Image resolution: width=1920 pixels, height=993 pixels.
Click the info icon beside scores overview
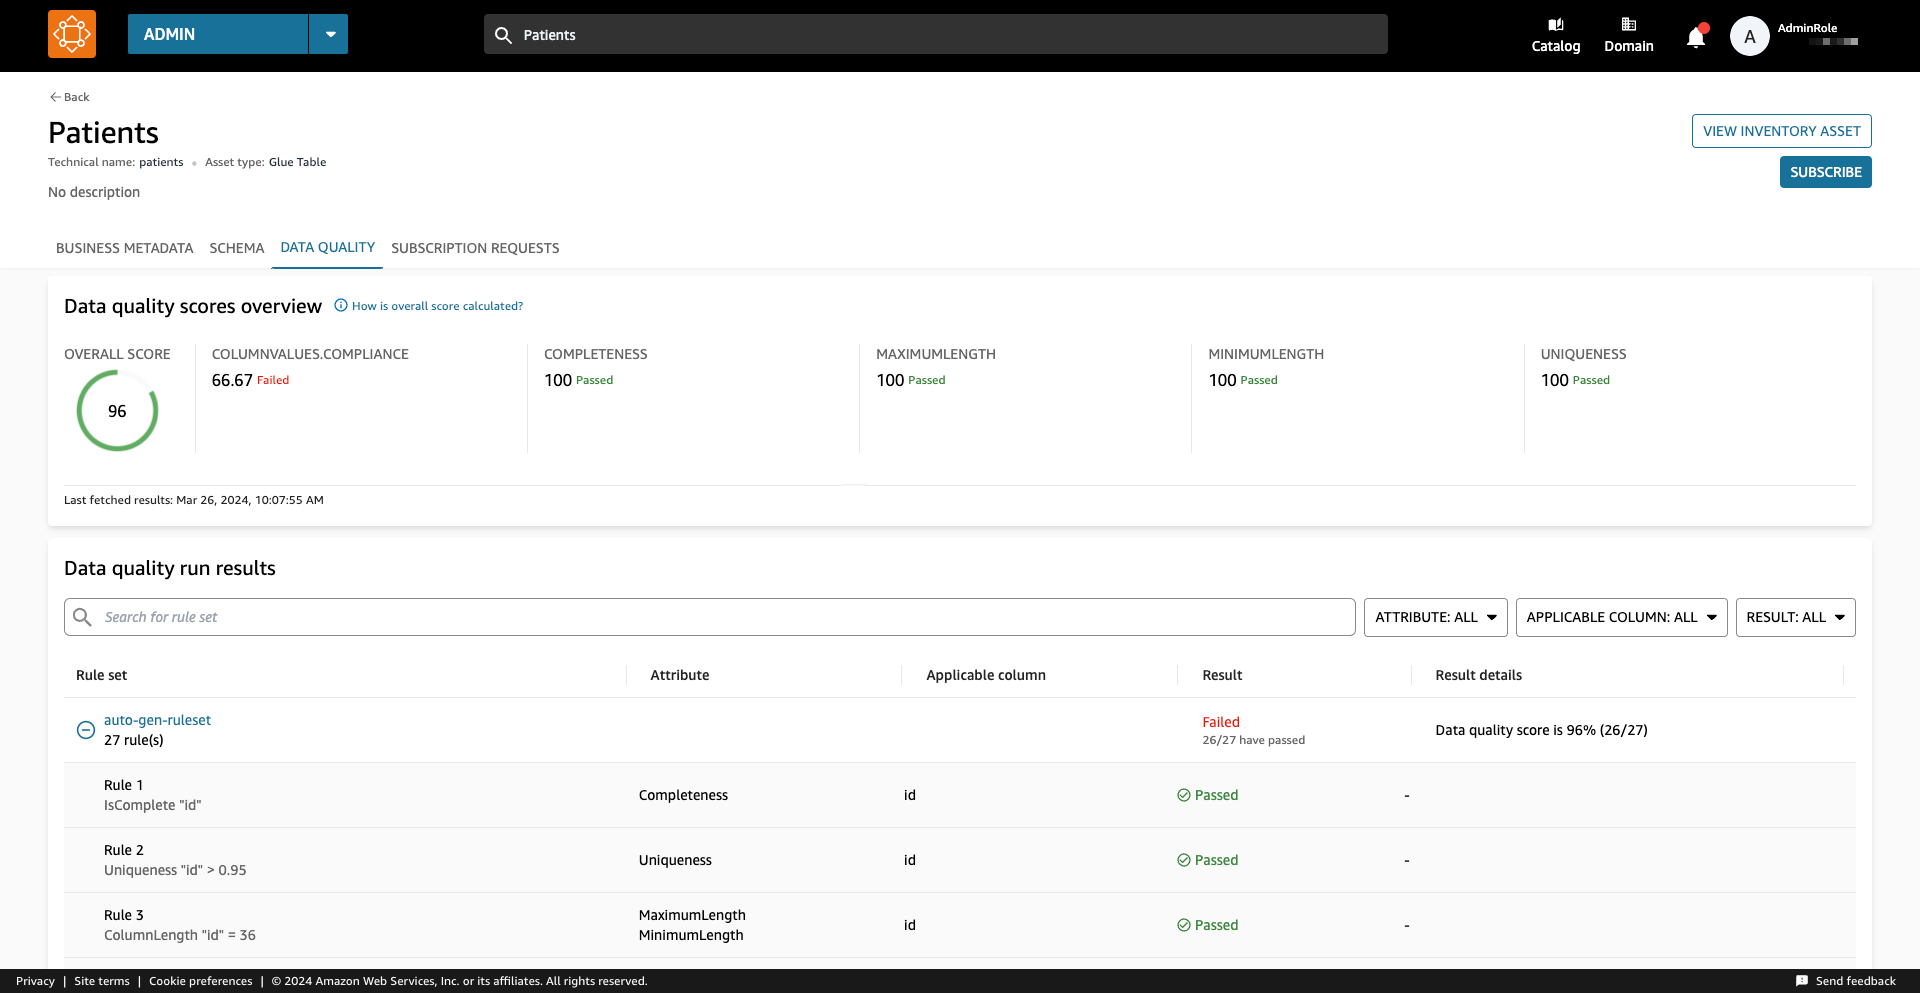341,306
